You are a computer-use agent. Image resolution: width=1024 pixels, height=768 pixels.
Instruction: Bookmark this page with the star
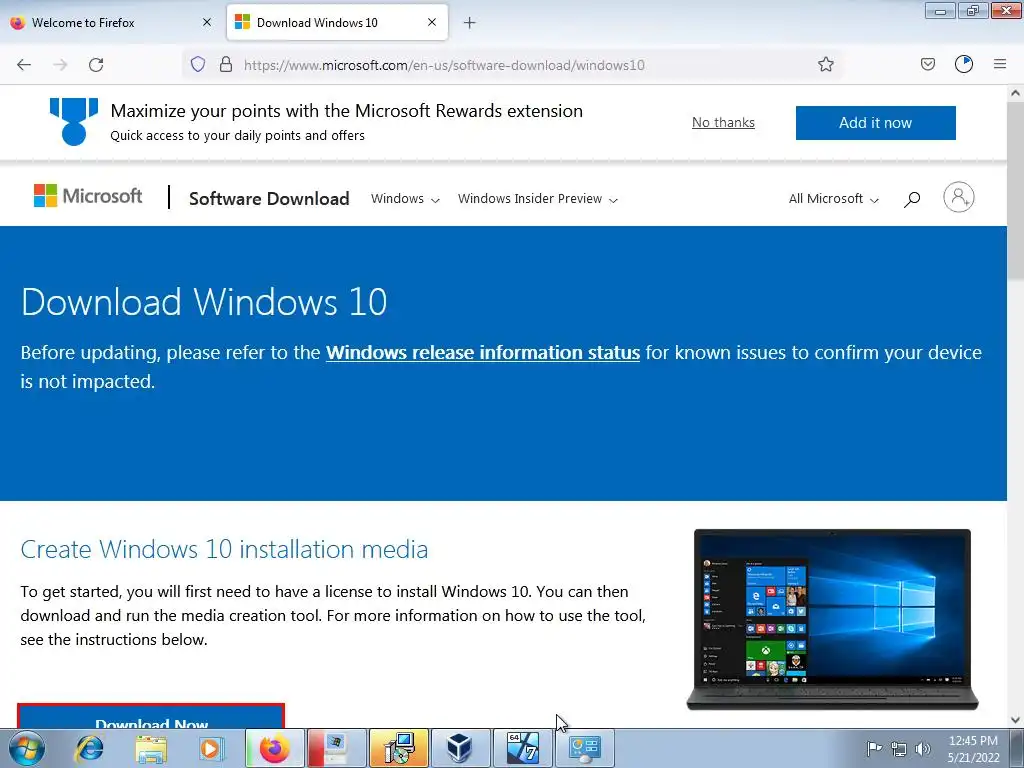(x=825, y=64)
